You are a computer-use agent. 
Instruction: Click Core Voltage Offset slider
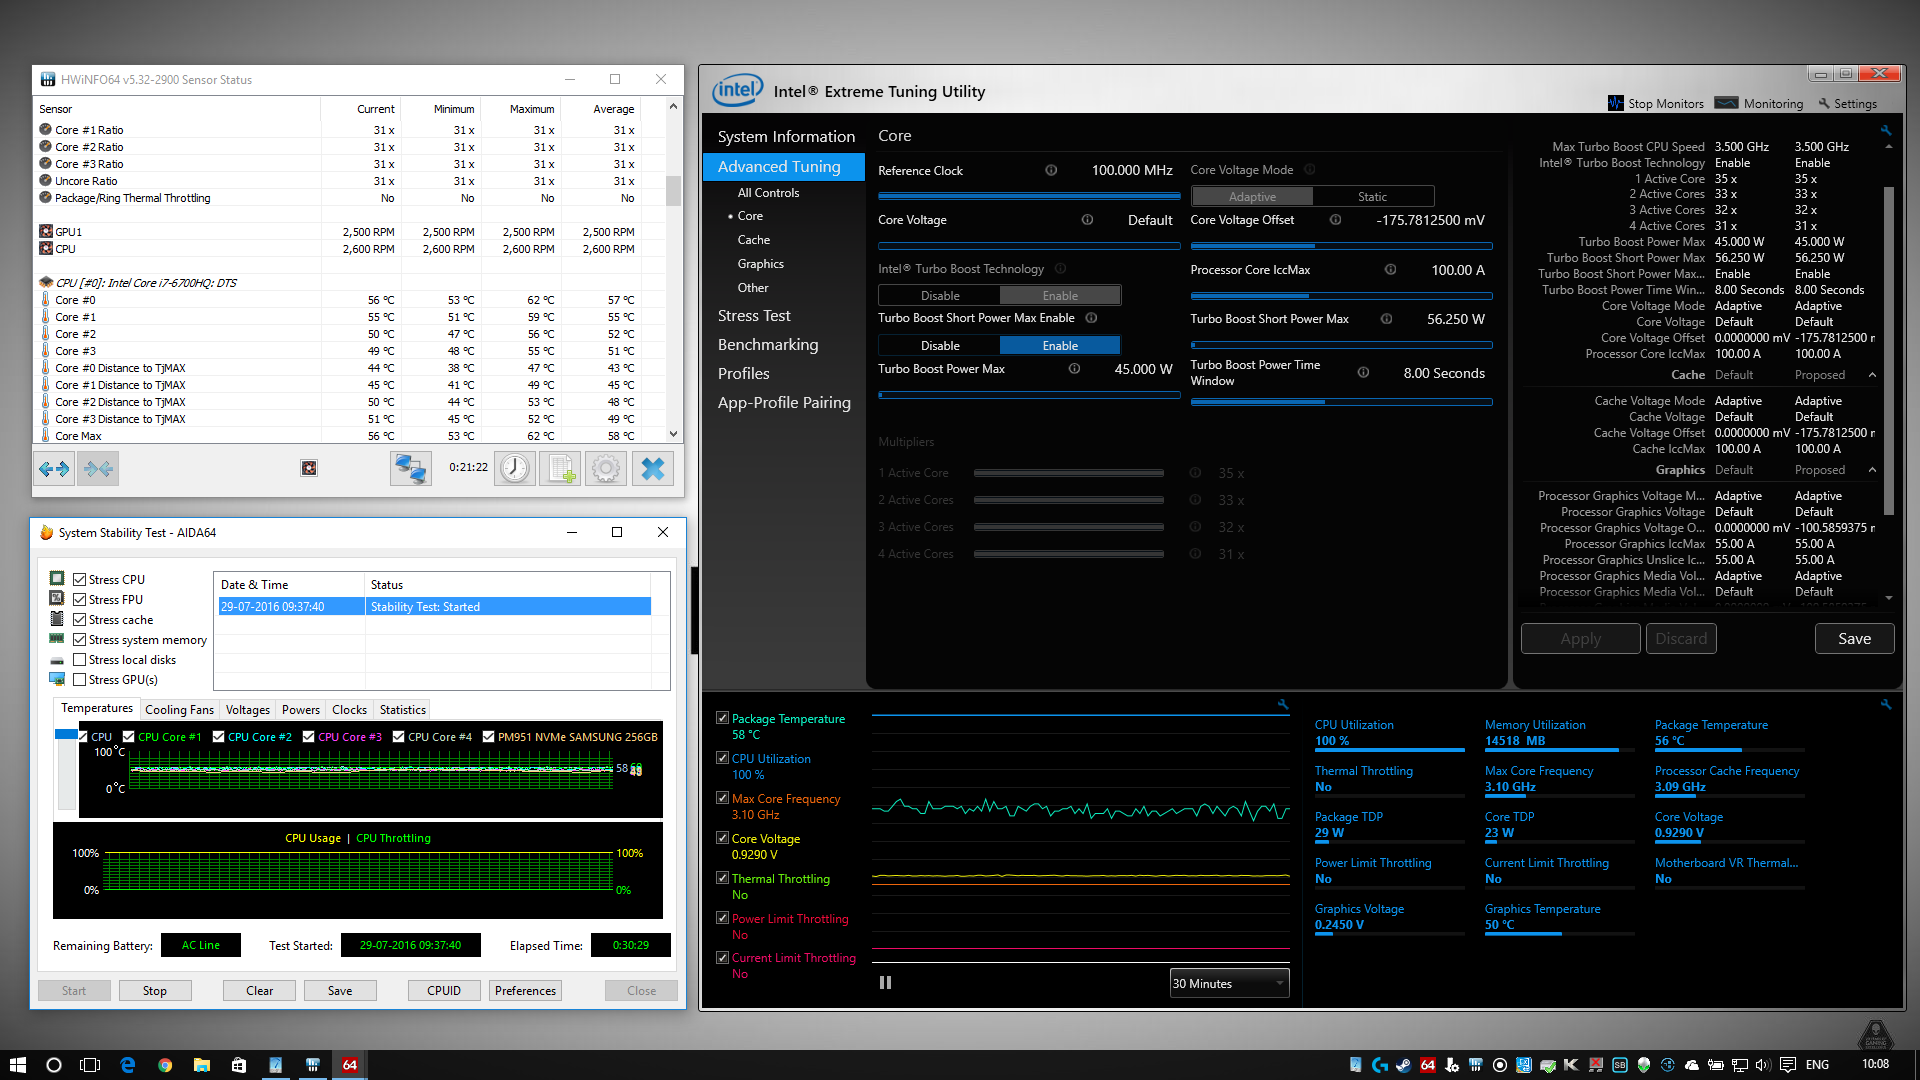1341,245
